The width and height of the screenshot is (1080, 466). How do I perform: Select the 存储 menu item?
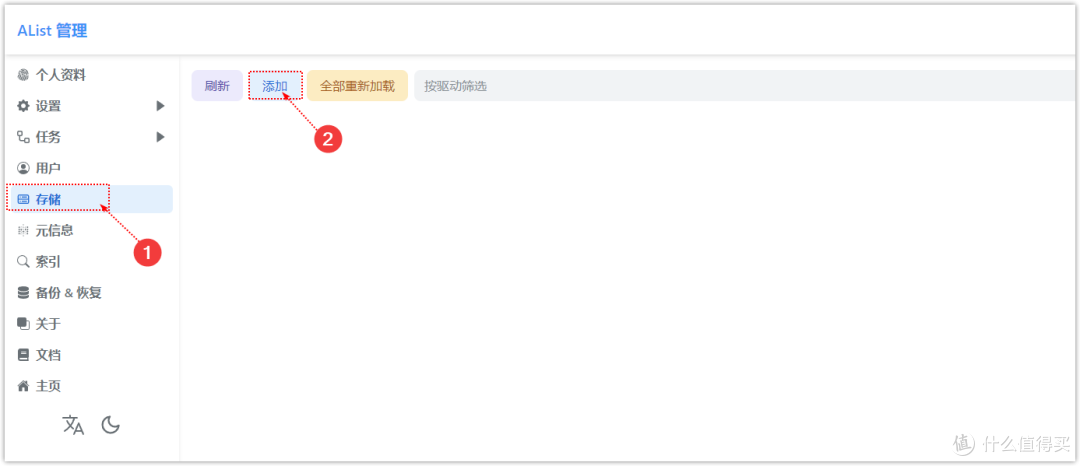[90, 199]
